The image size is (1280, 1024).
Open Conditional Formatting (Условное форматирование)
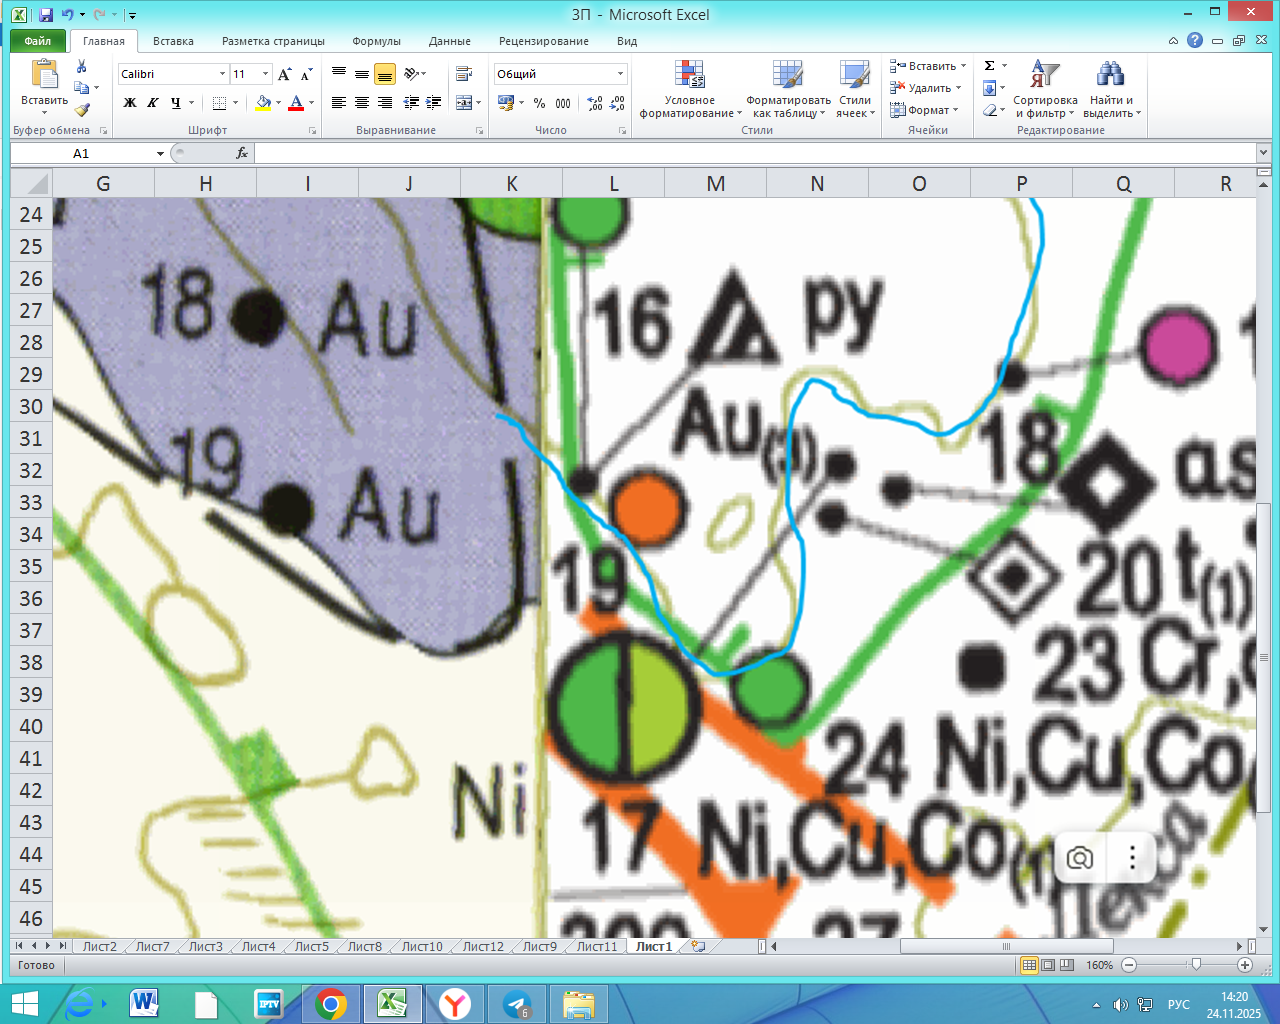coord(690,90)
